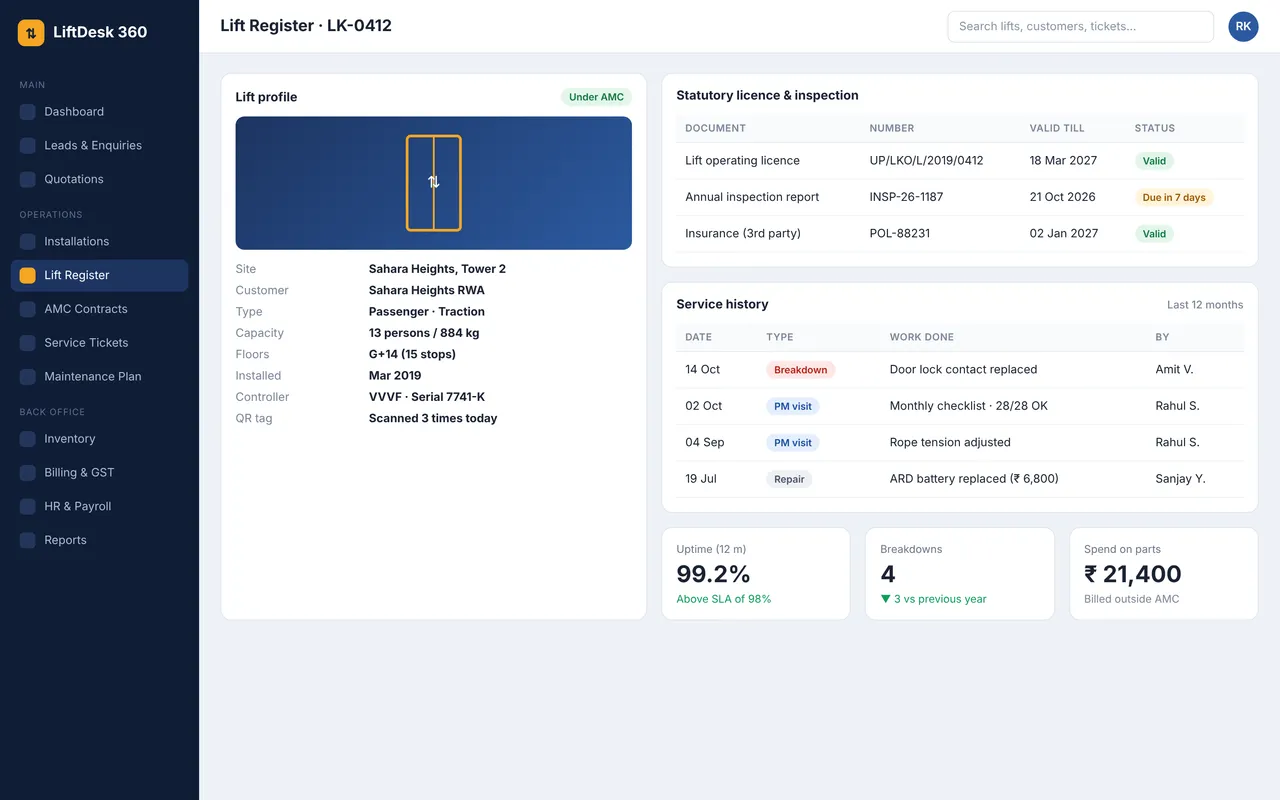Image resolution: width=1280 pixels, height=800 pixels.
Task: Click technician name Sanjay Y.
Action: point(1180,479)
